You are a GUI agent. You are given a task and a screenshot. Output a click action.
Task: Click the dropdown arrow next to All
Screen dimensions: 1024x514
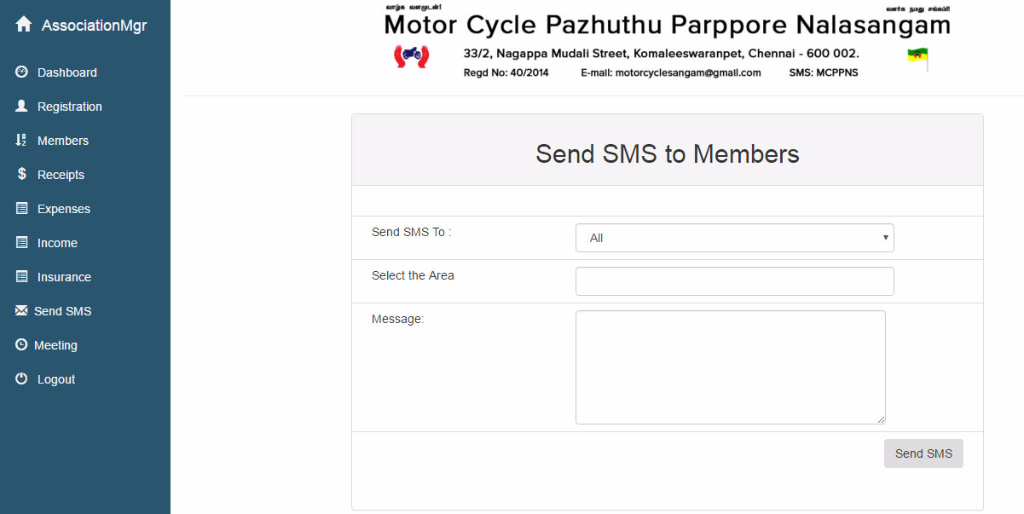[886, 238]
